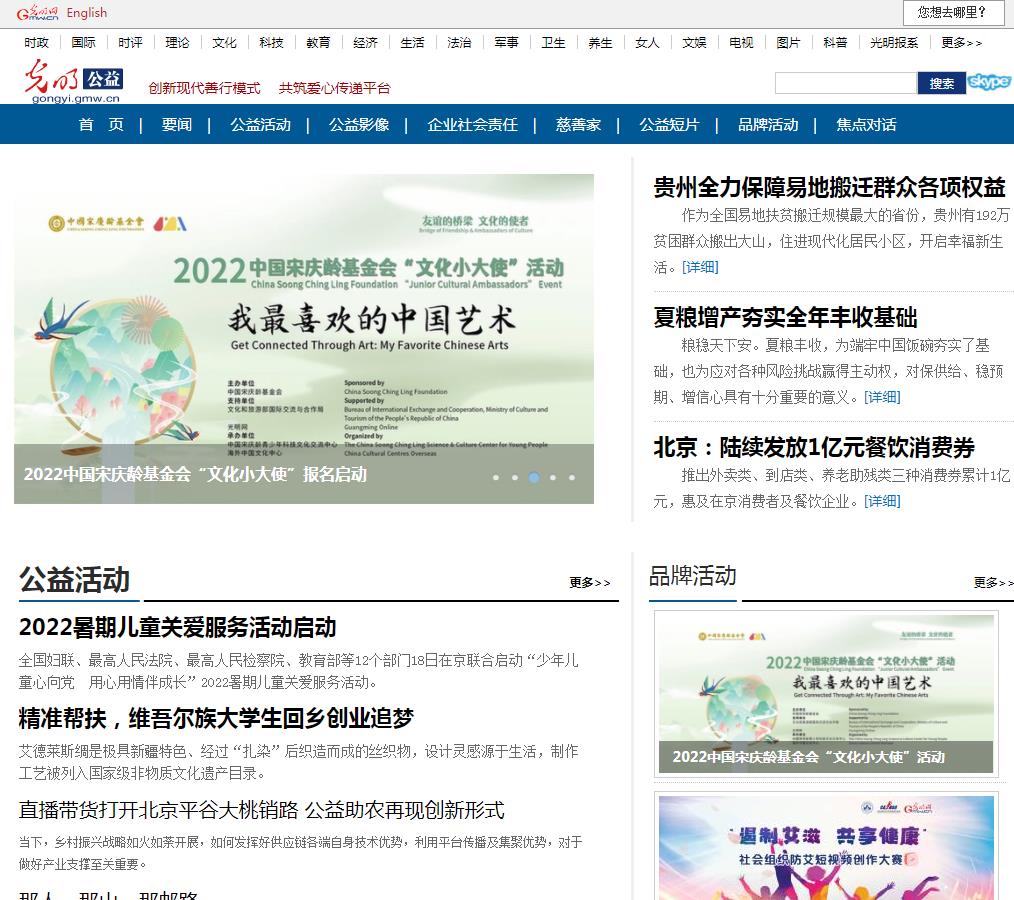
Task: Click the 公益活动 section heading
Action: coord(74,579)
